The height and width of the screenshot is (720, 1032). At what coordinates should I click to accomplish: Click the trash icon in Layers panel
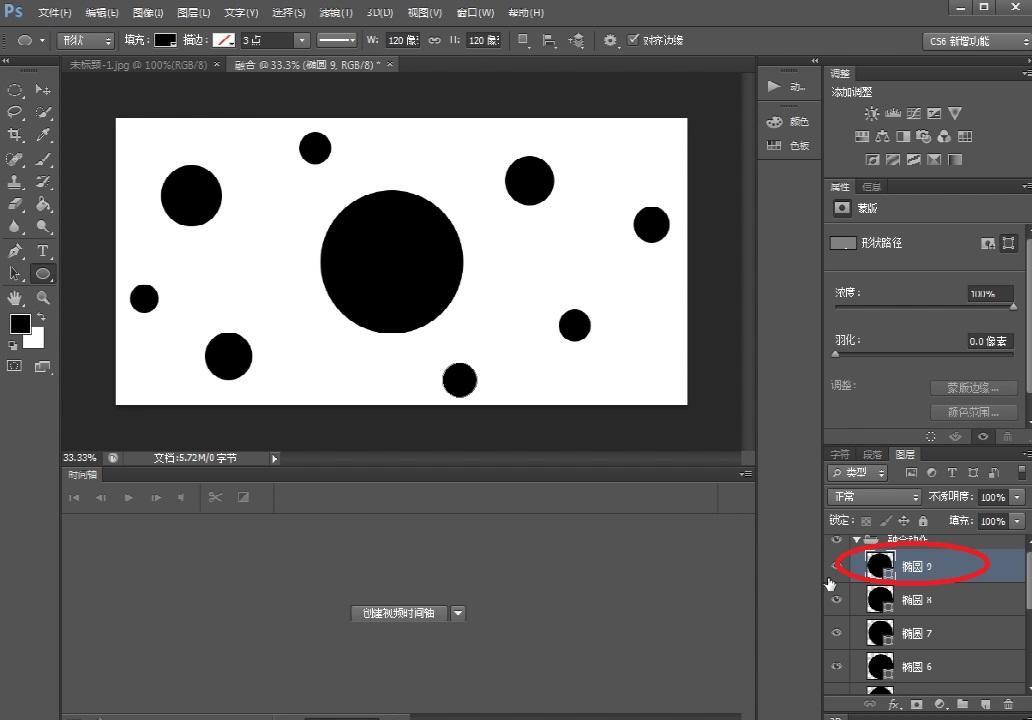1008,704
